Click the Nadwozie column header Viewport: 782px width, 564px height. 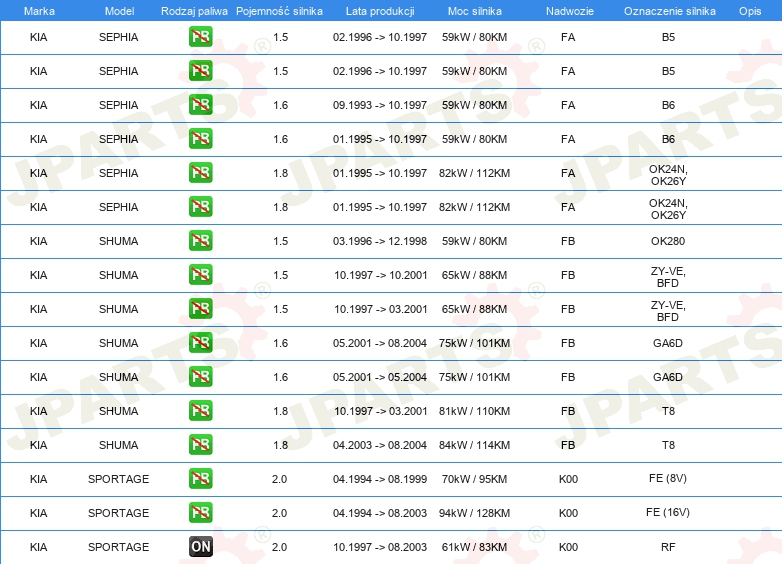[x=570, y=11]
